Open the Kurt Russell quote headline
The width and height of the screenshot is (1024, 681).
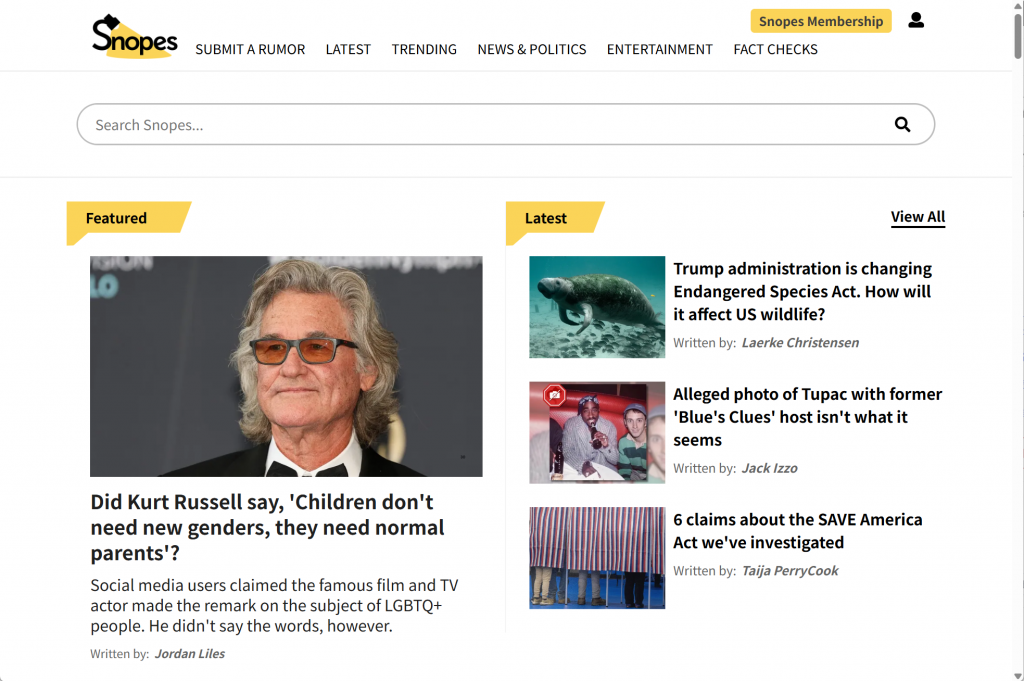pos(267,528)
